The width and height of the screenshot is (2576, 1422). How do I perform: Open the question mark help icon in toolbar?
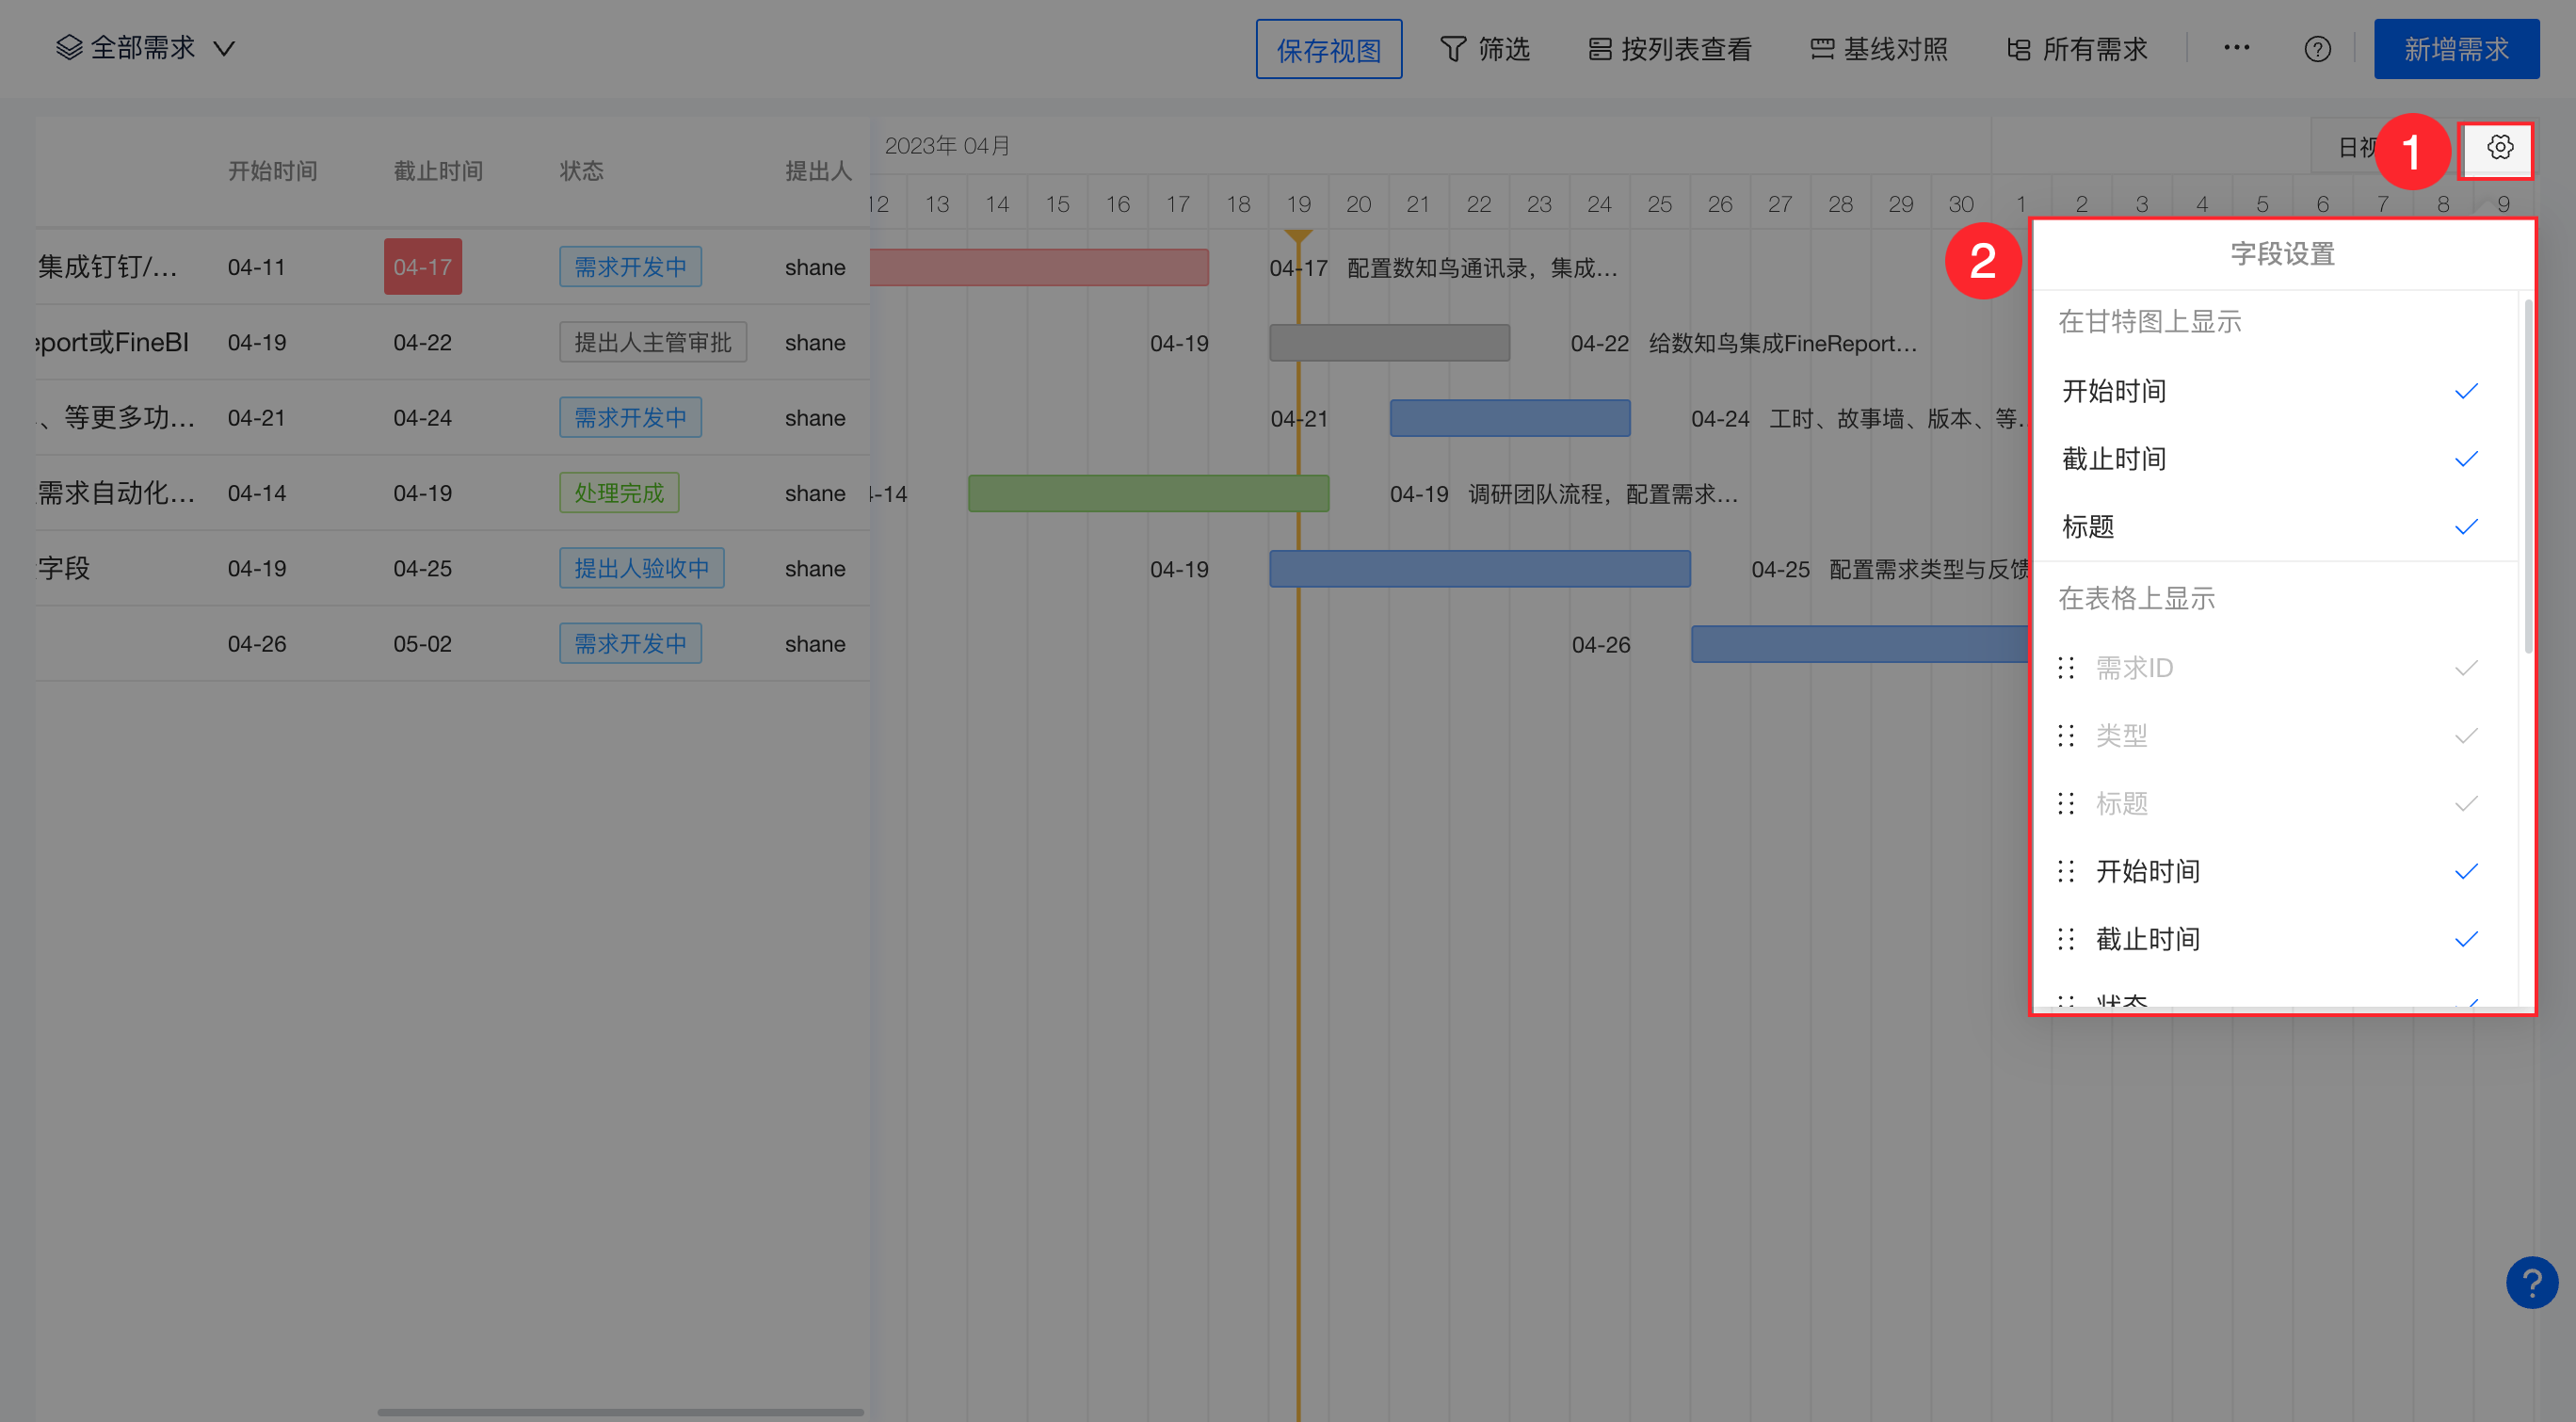click(2317, 49)
